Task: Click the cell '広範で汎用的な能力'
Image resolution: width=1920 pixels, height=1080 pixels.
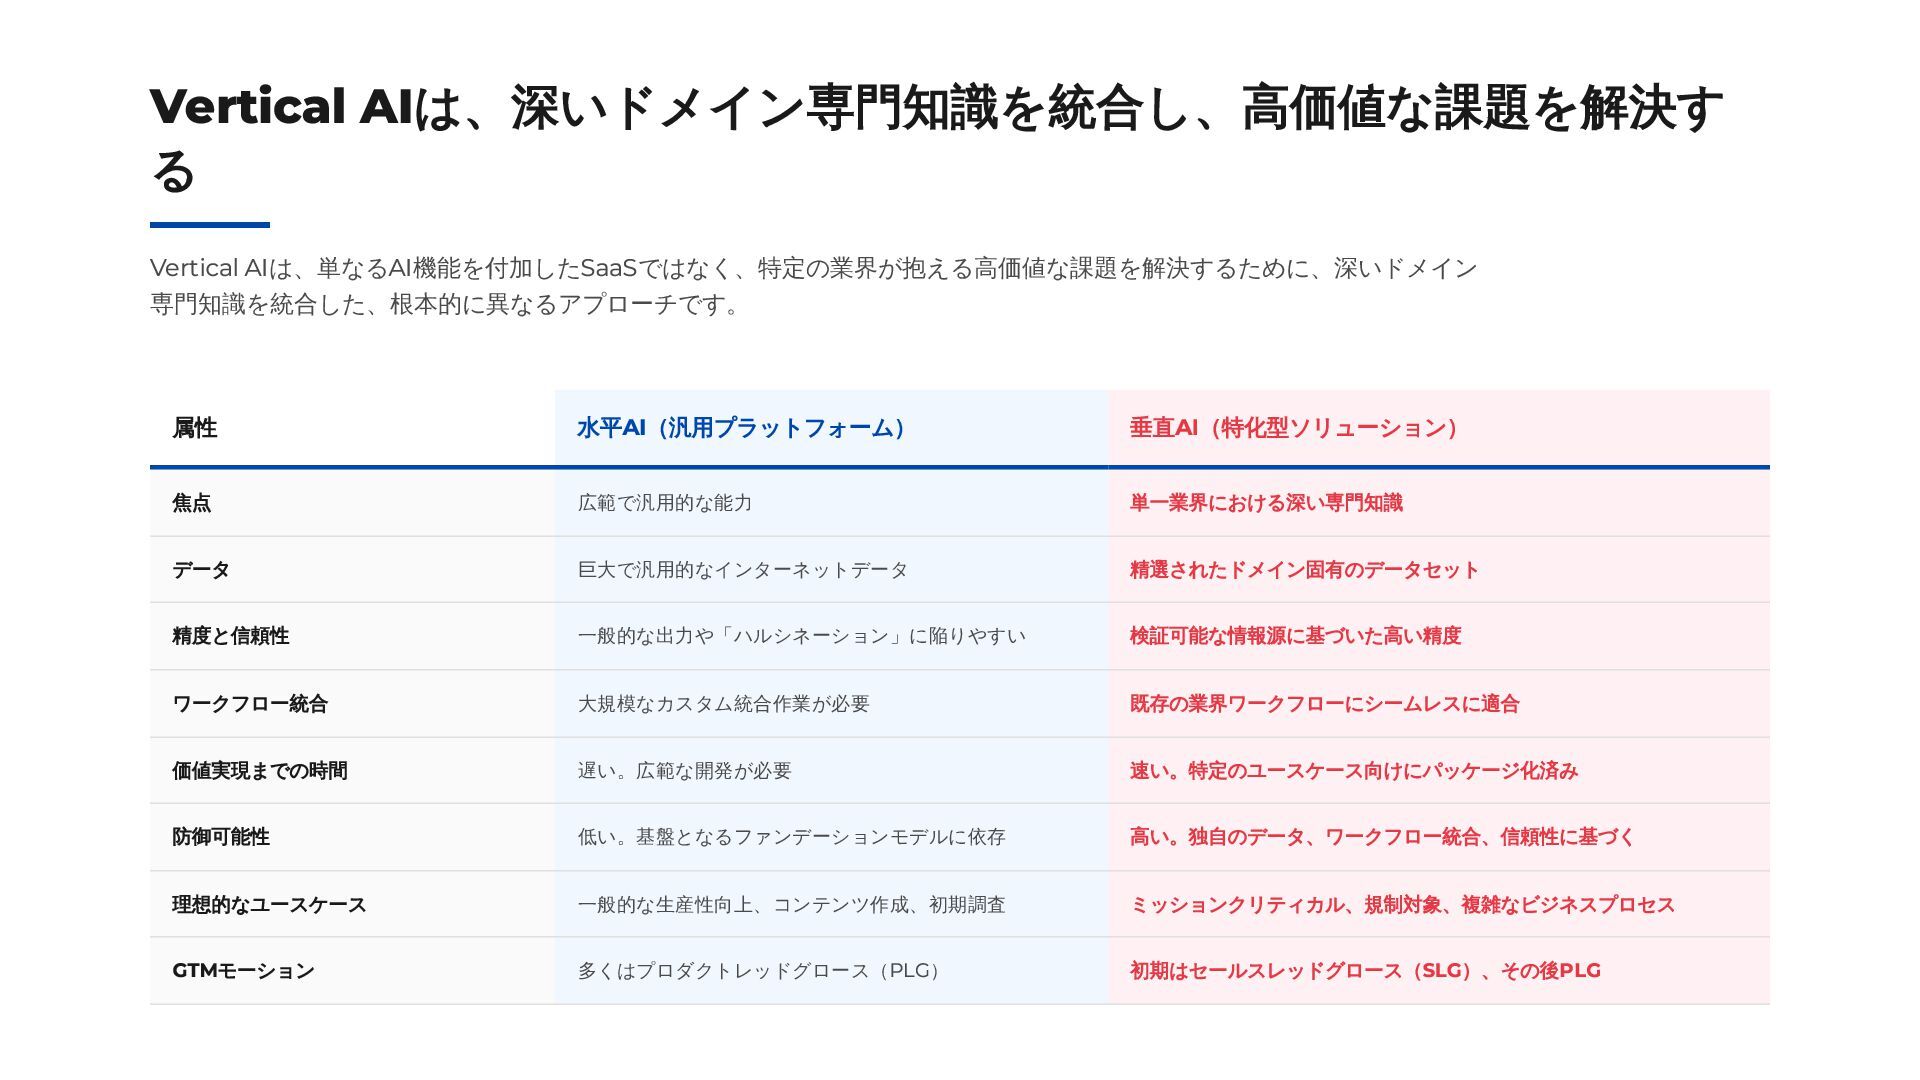Action: coord(665,503)
